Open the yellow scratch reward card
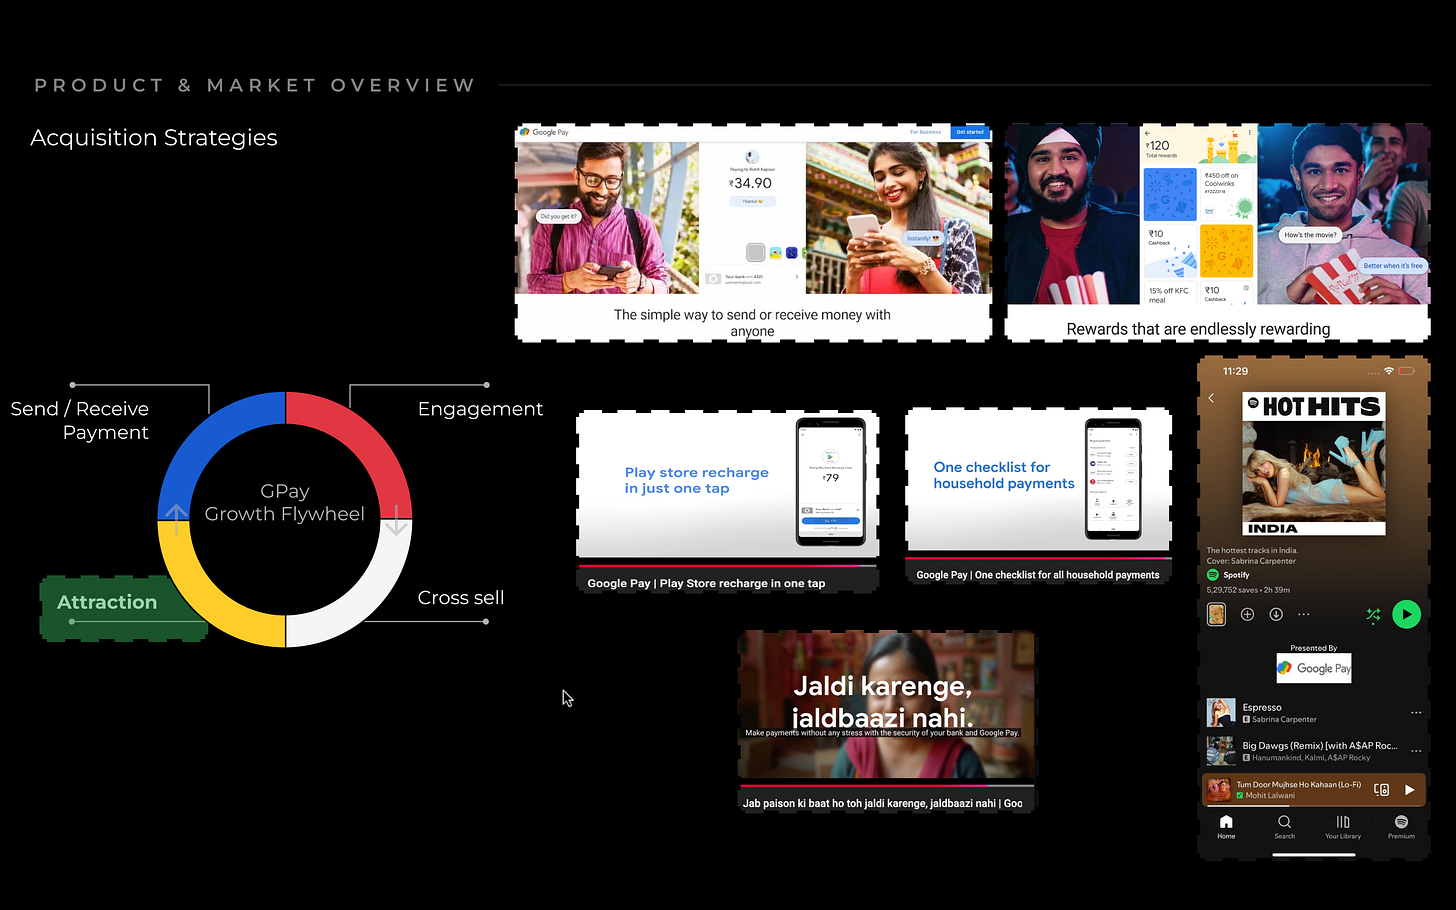 tap(1226, 251)
